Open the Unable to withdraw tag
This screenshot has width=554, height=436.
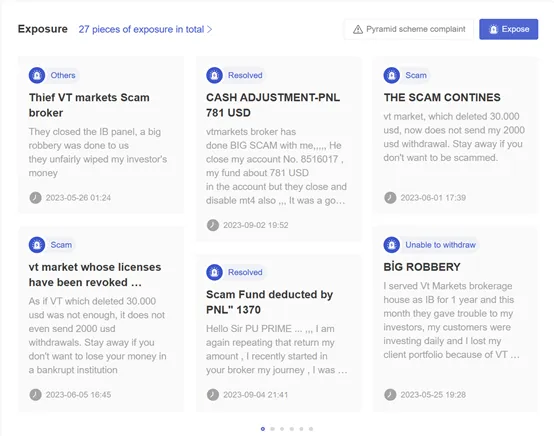[x=440, y=245]
